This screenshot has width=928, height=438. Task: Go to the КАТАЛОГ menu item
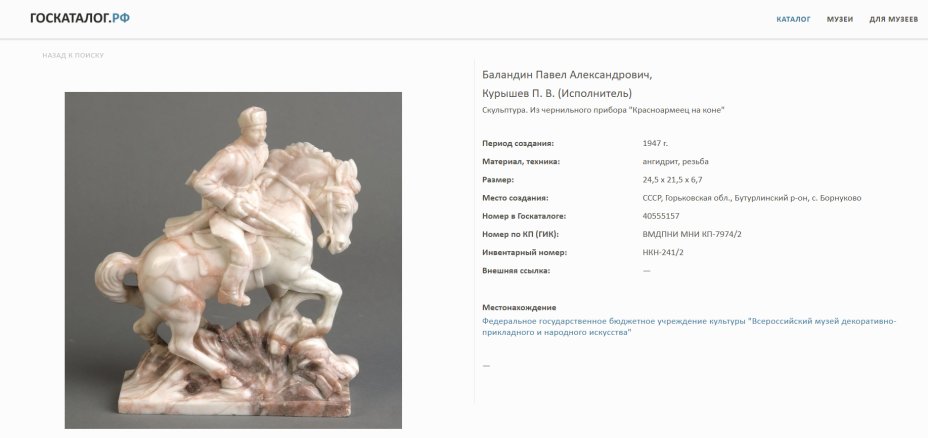pos(793,20)
